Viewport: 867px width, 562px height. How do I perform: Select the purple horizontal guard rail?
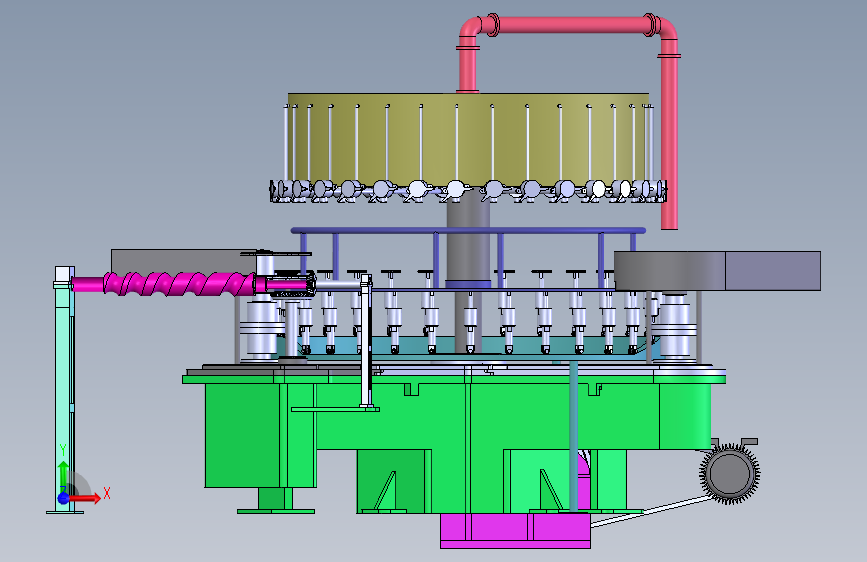point(468,230)
